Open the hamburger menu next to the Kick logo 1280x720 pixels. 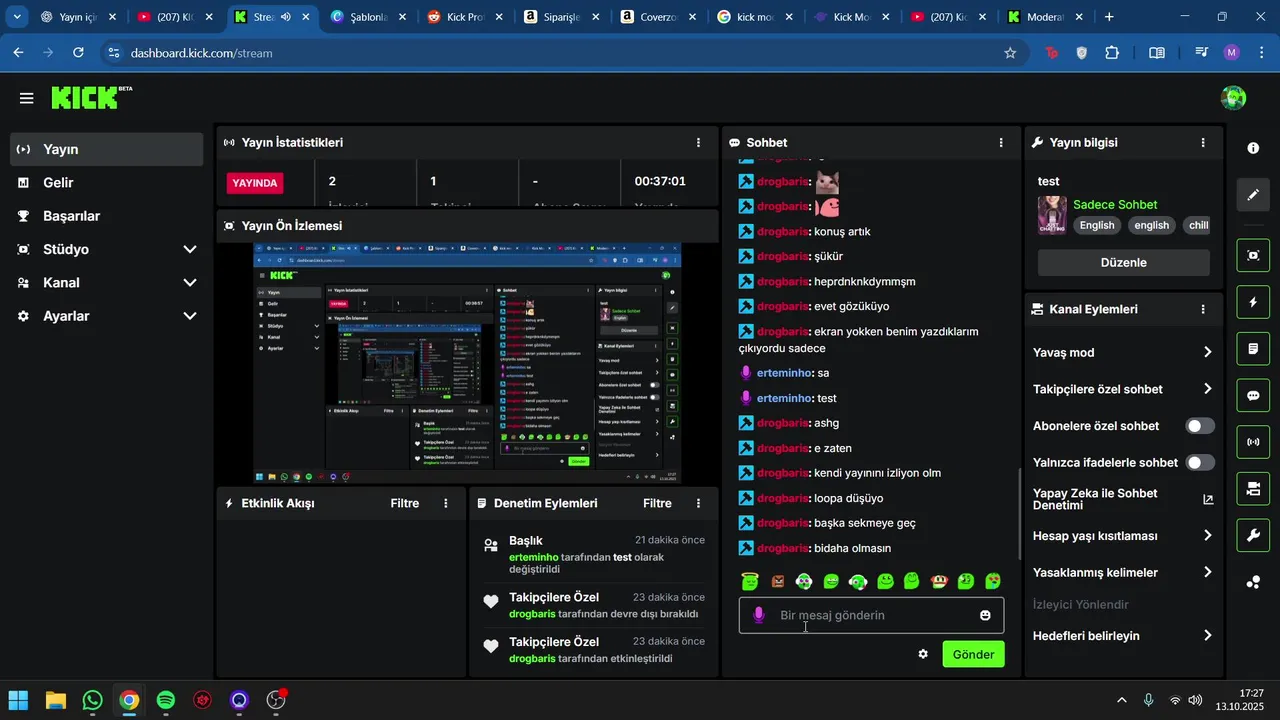click(x=26, y=98)
